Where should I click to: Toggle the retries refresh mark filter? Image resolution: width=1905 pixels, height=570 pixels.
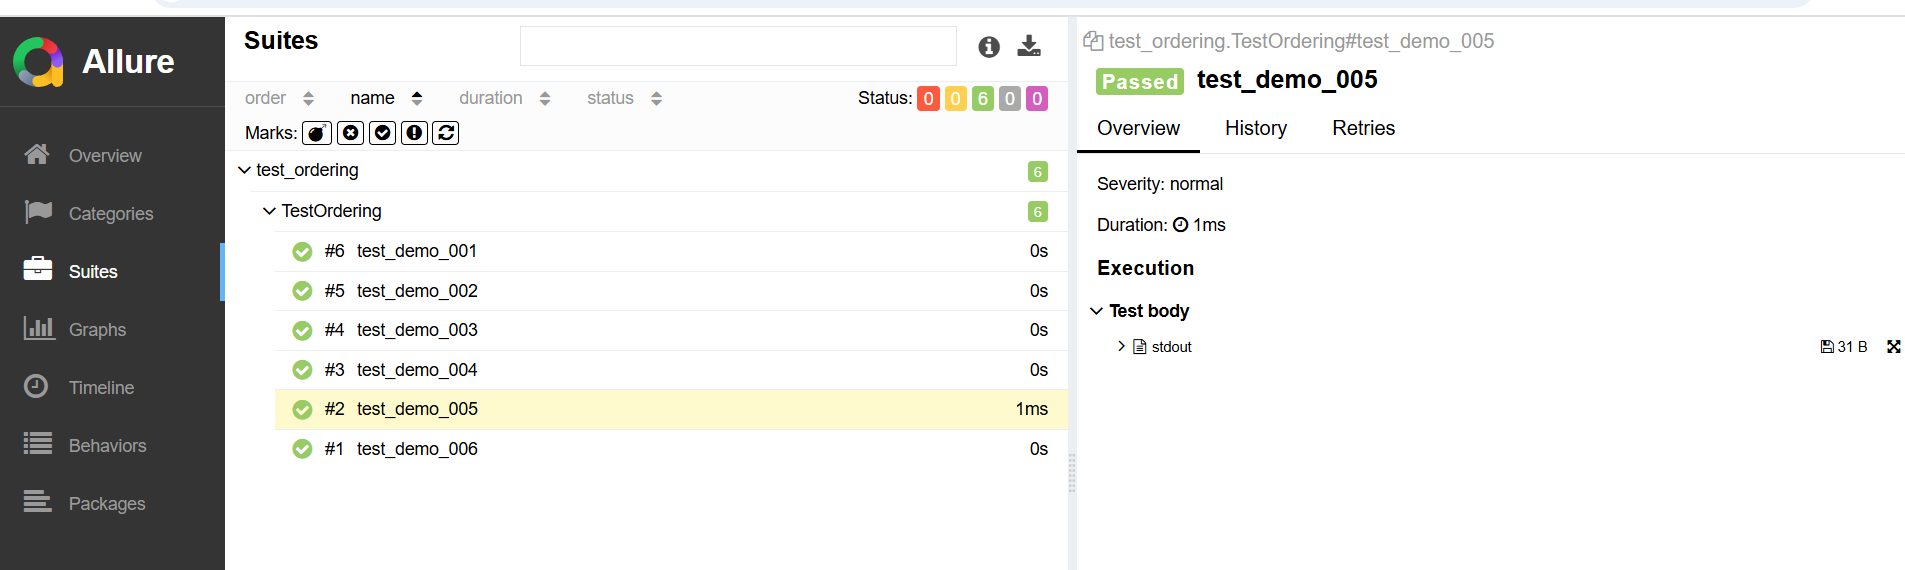(x=446, y=133)
